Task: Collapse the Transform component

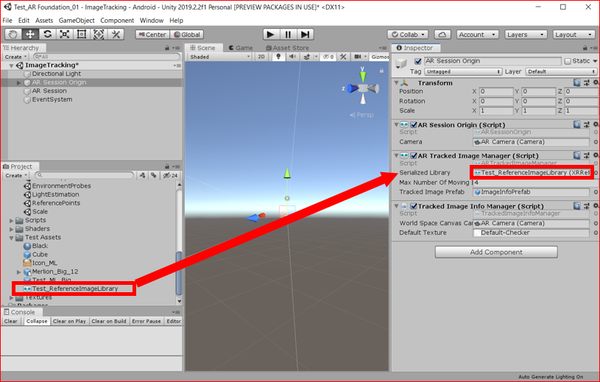Action: pyautogui.click(x=396, y=83)
